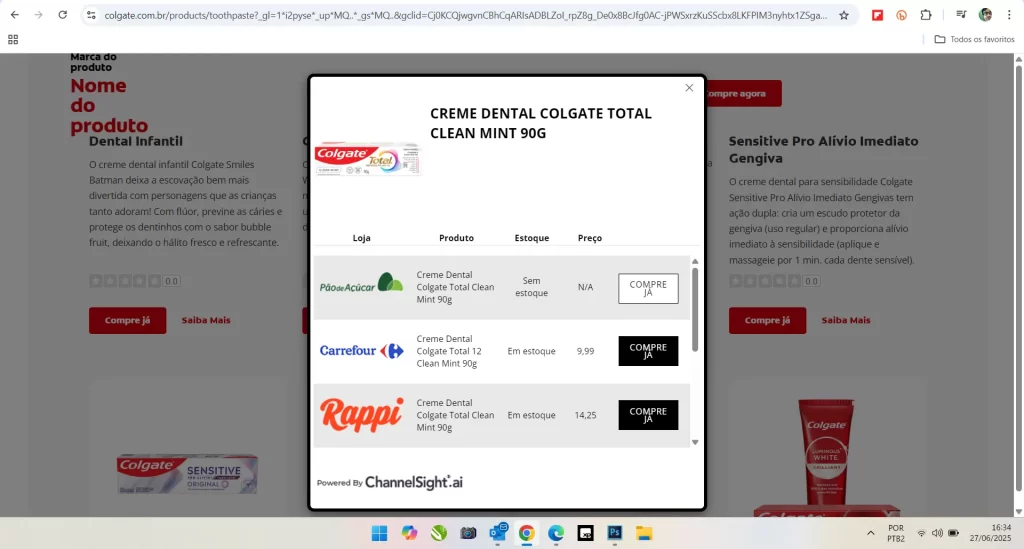Open the media control icon
The height and width of the screenshot is (549, 1024).
[x=961, y=14]
